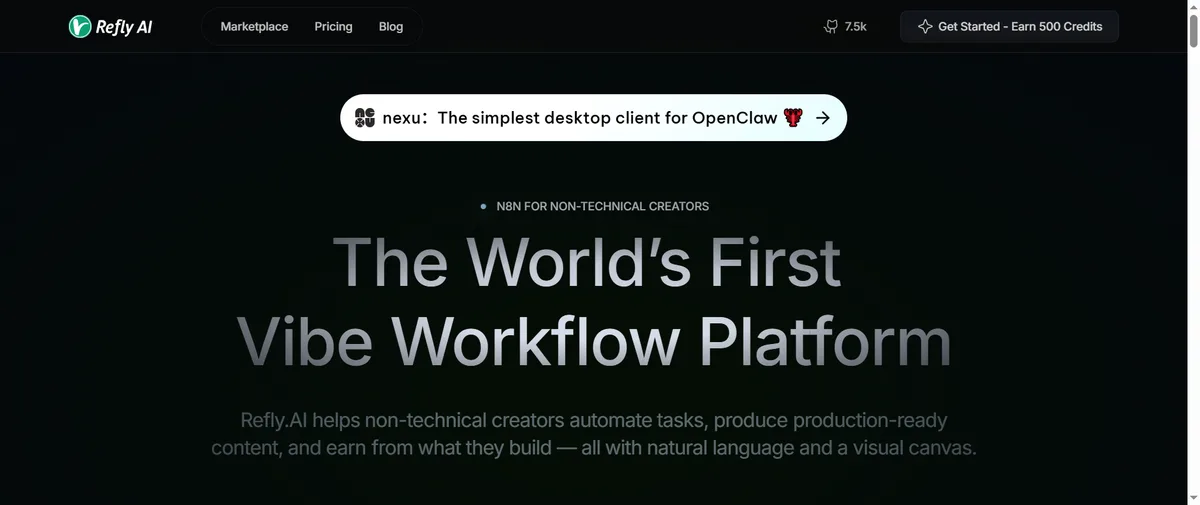The height and width of the screenshot is (505, 1200).
Task: Click the scrollbar up arrow
Action: pyautogui.click(x=1192, y=7)
